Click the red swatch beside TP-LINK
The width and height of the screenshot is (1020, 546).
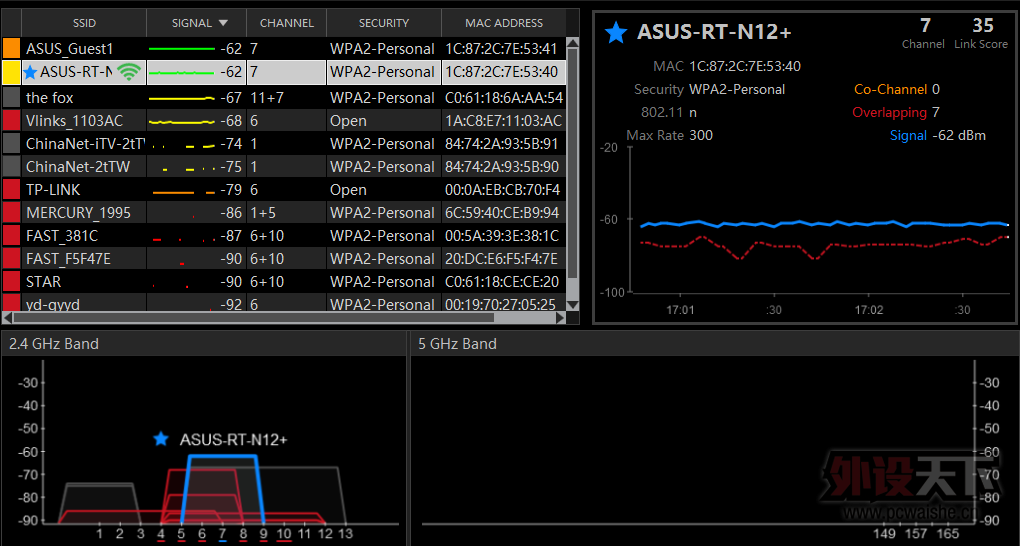(12, 189)
